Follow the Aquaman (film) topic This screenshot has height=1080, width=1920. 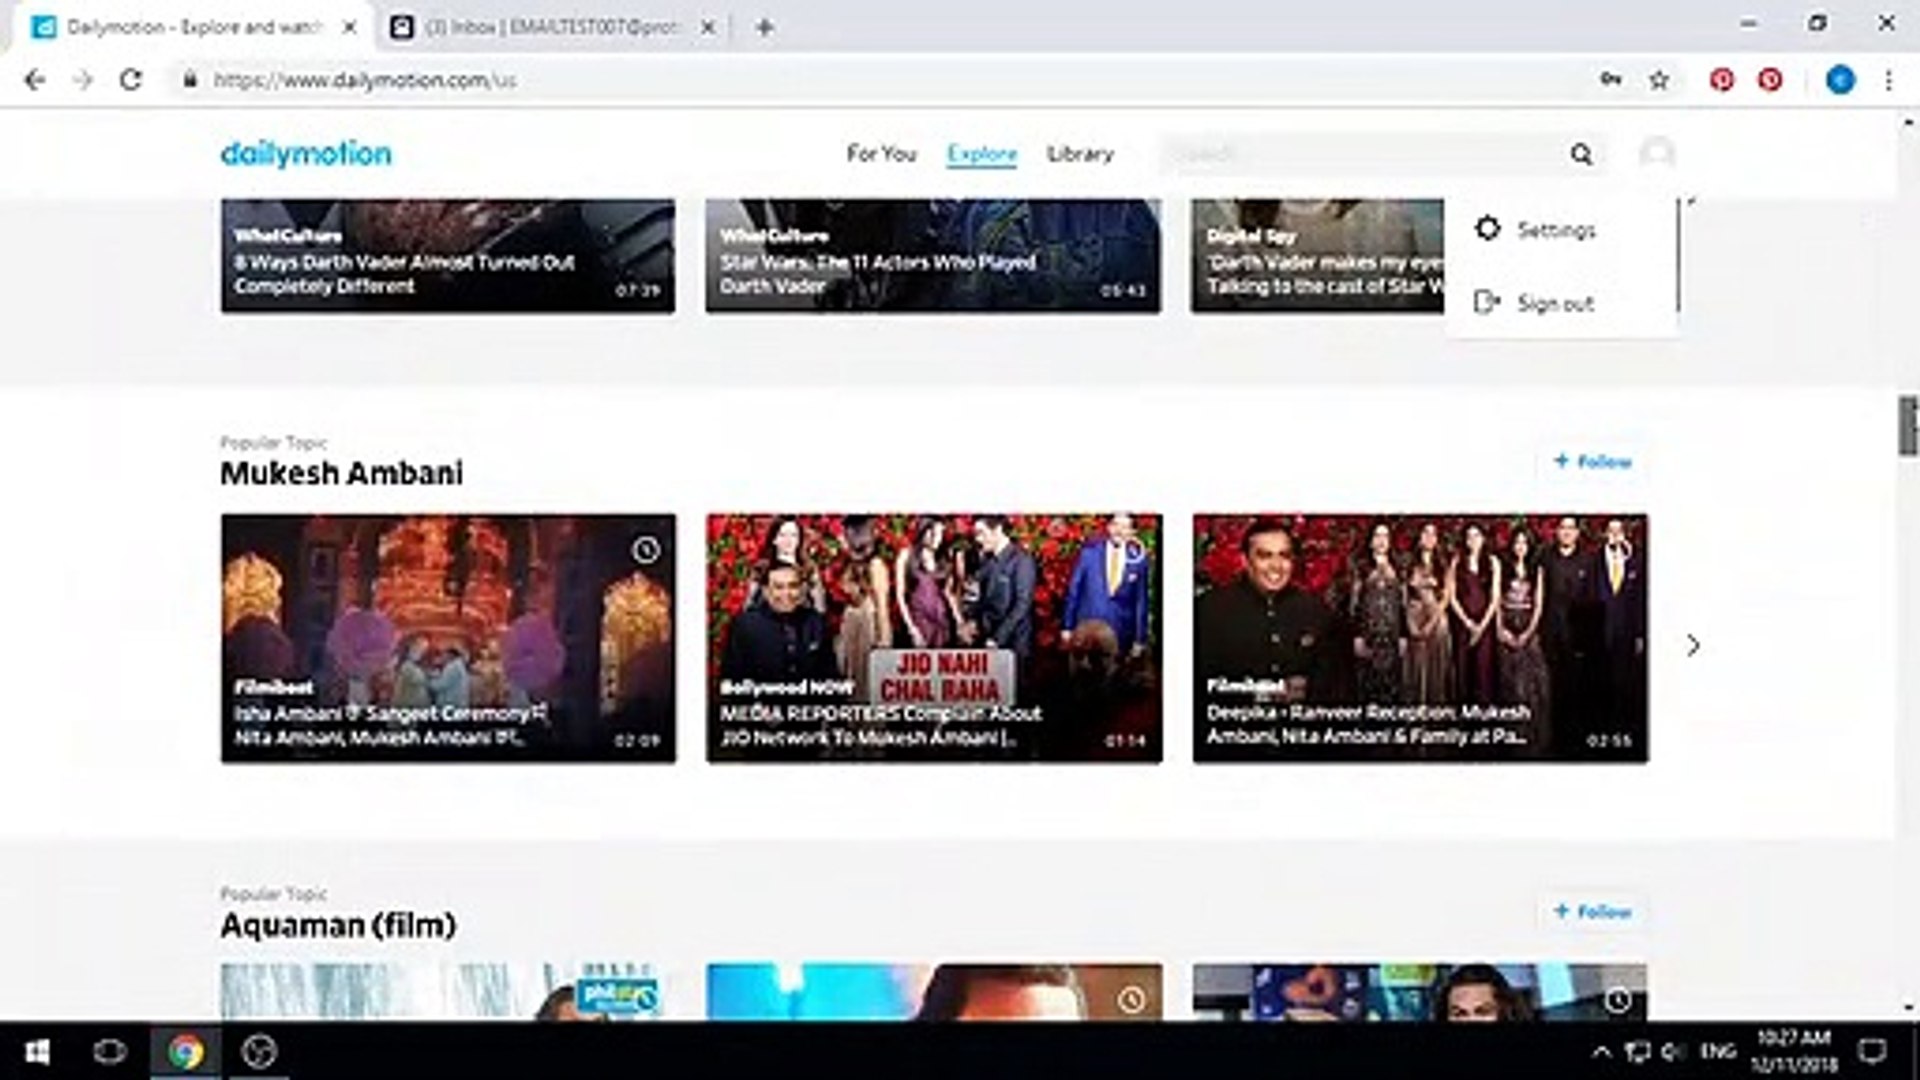pos(1593,911)
